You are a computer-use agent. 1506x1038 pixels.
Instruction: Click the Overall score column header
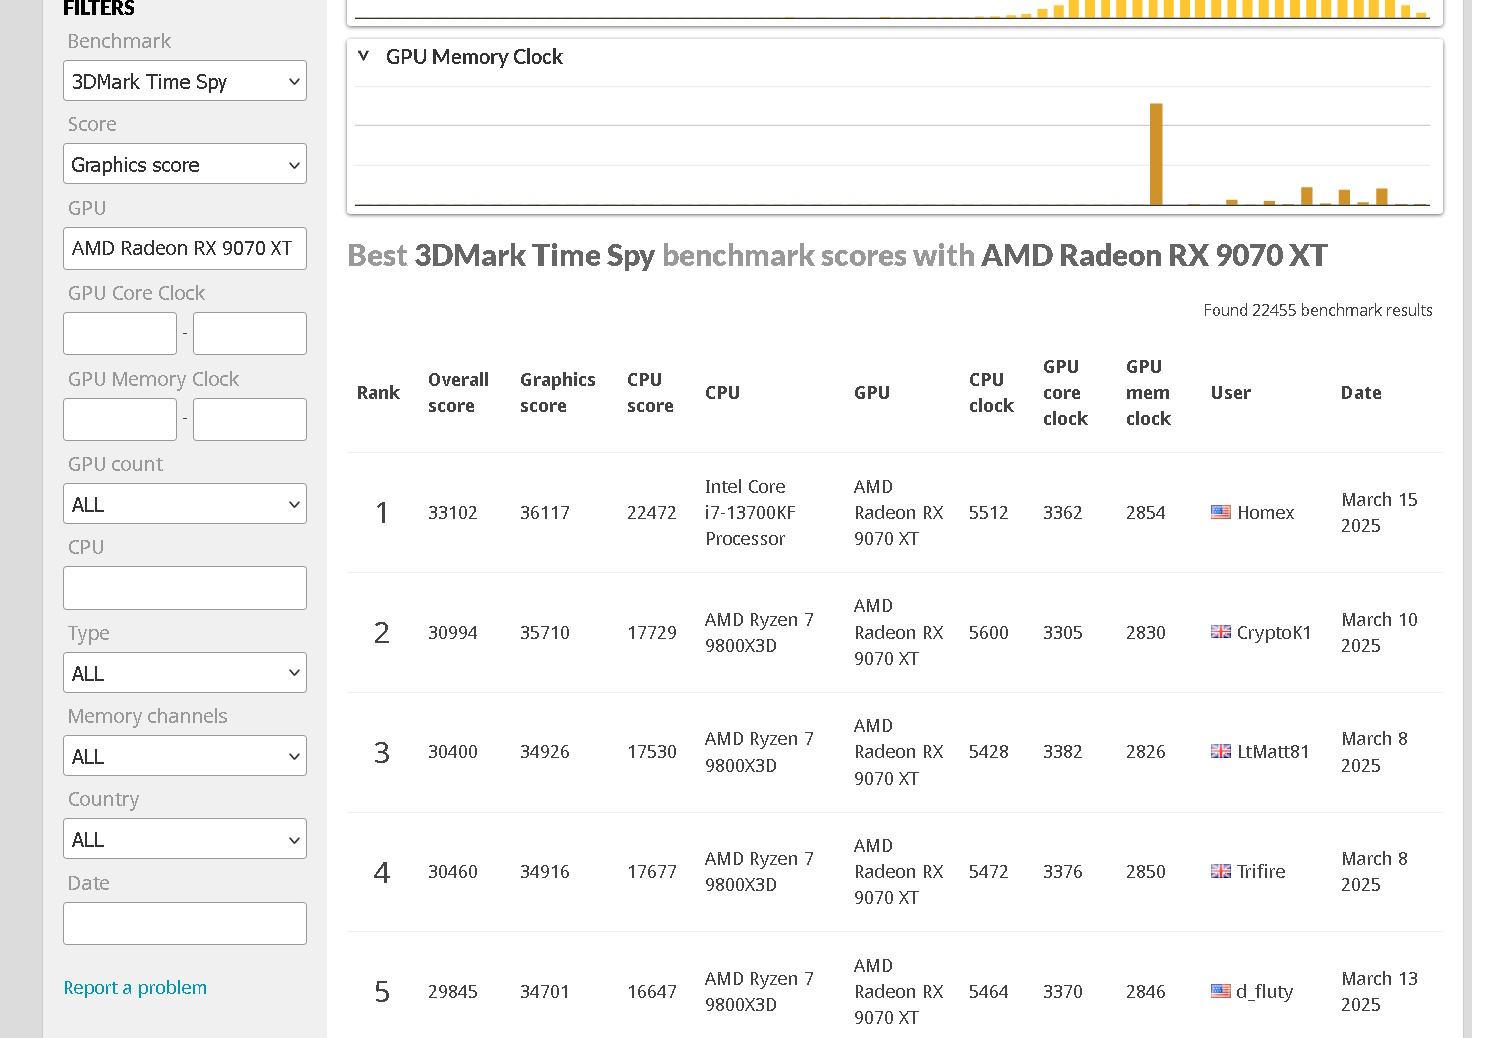(458, 392)
